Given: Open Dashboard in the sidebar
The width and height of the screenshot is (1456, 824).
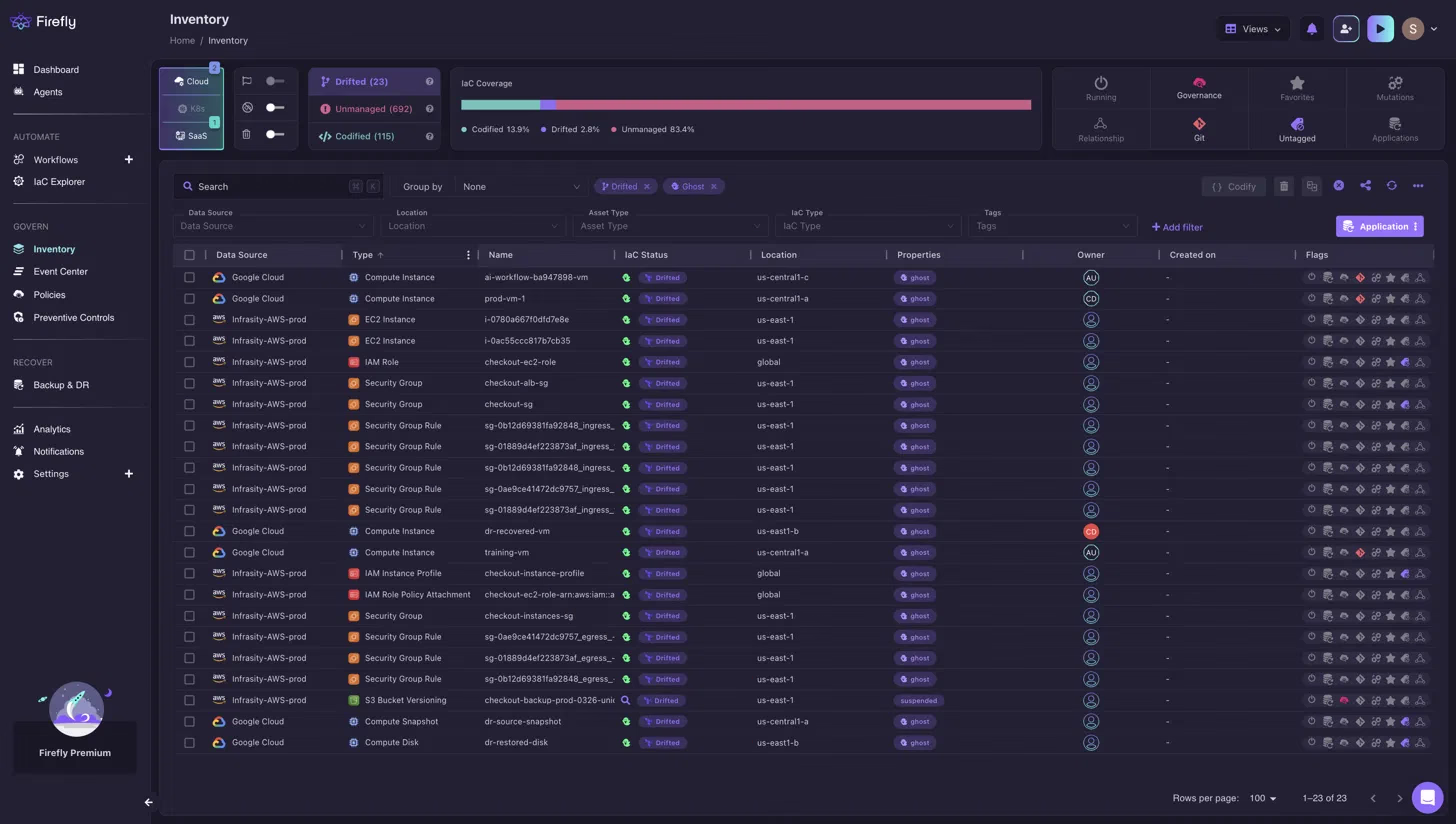Looking at the screenshot, I should point(56,70).
